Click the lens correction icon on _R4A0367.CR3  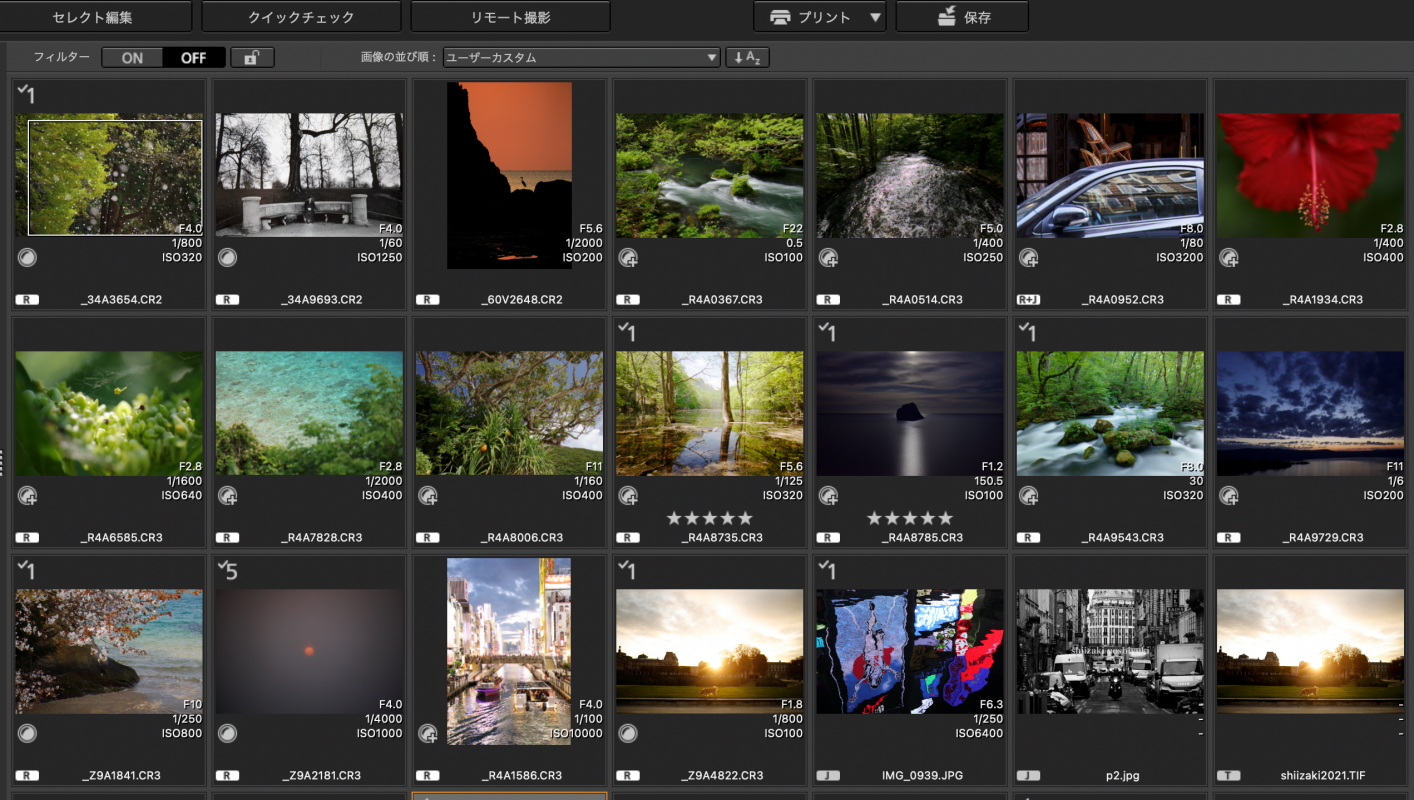point(628,258)
